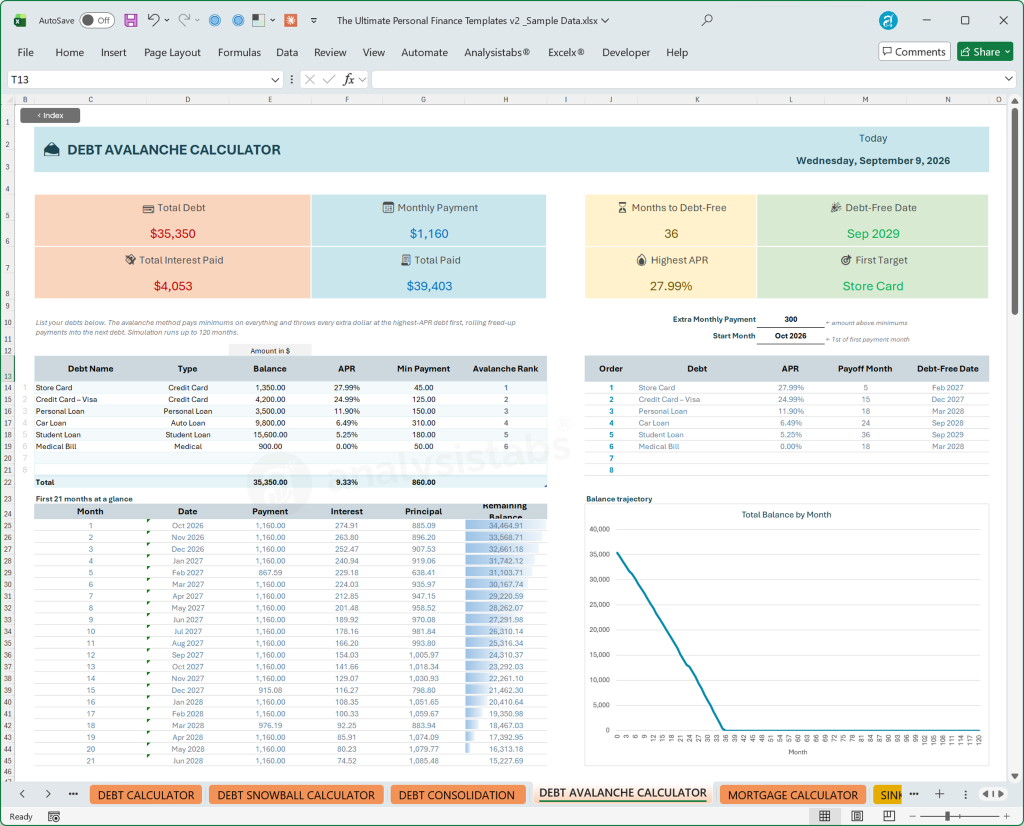
Task: Switch to Page Layout view icon in status bar
Action: 857,816
